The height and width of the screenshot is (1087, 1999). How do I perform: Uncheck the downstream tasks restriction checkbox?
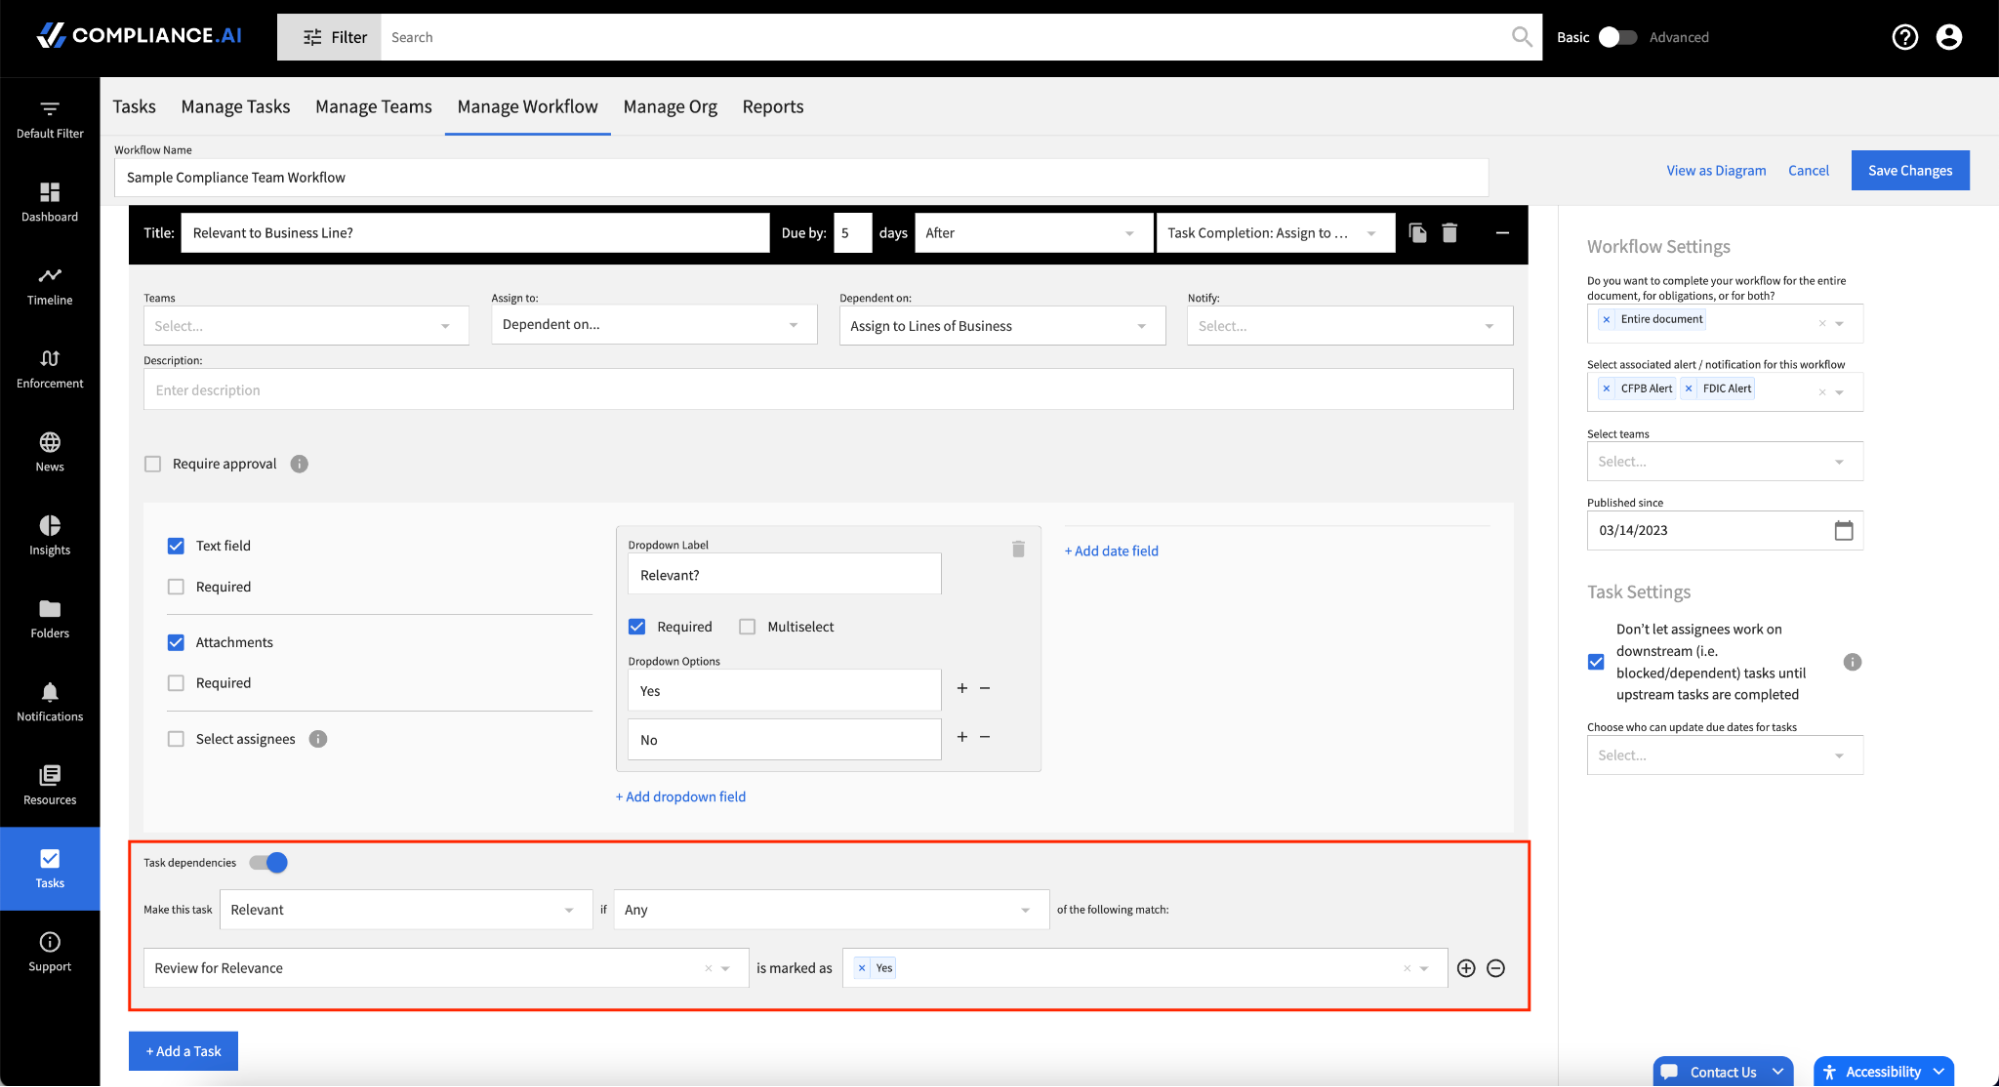click(1596, 662)
